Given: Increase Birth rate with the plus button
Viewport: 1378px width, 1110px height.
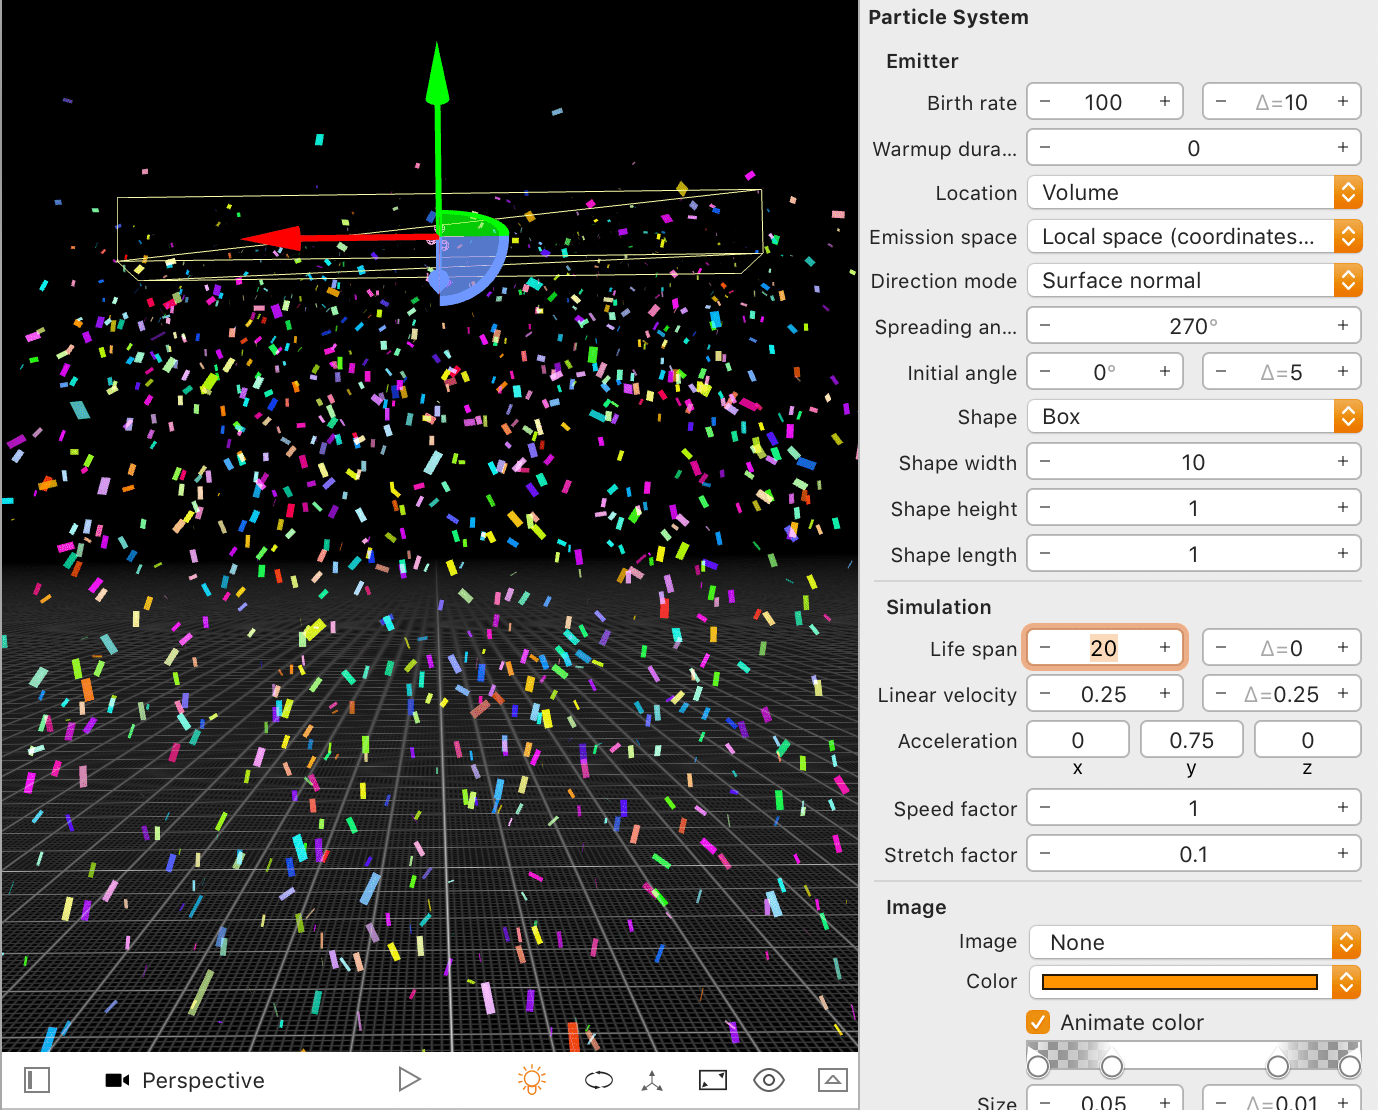Looking at the screenshot, I should [x=1164, y=101].
